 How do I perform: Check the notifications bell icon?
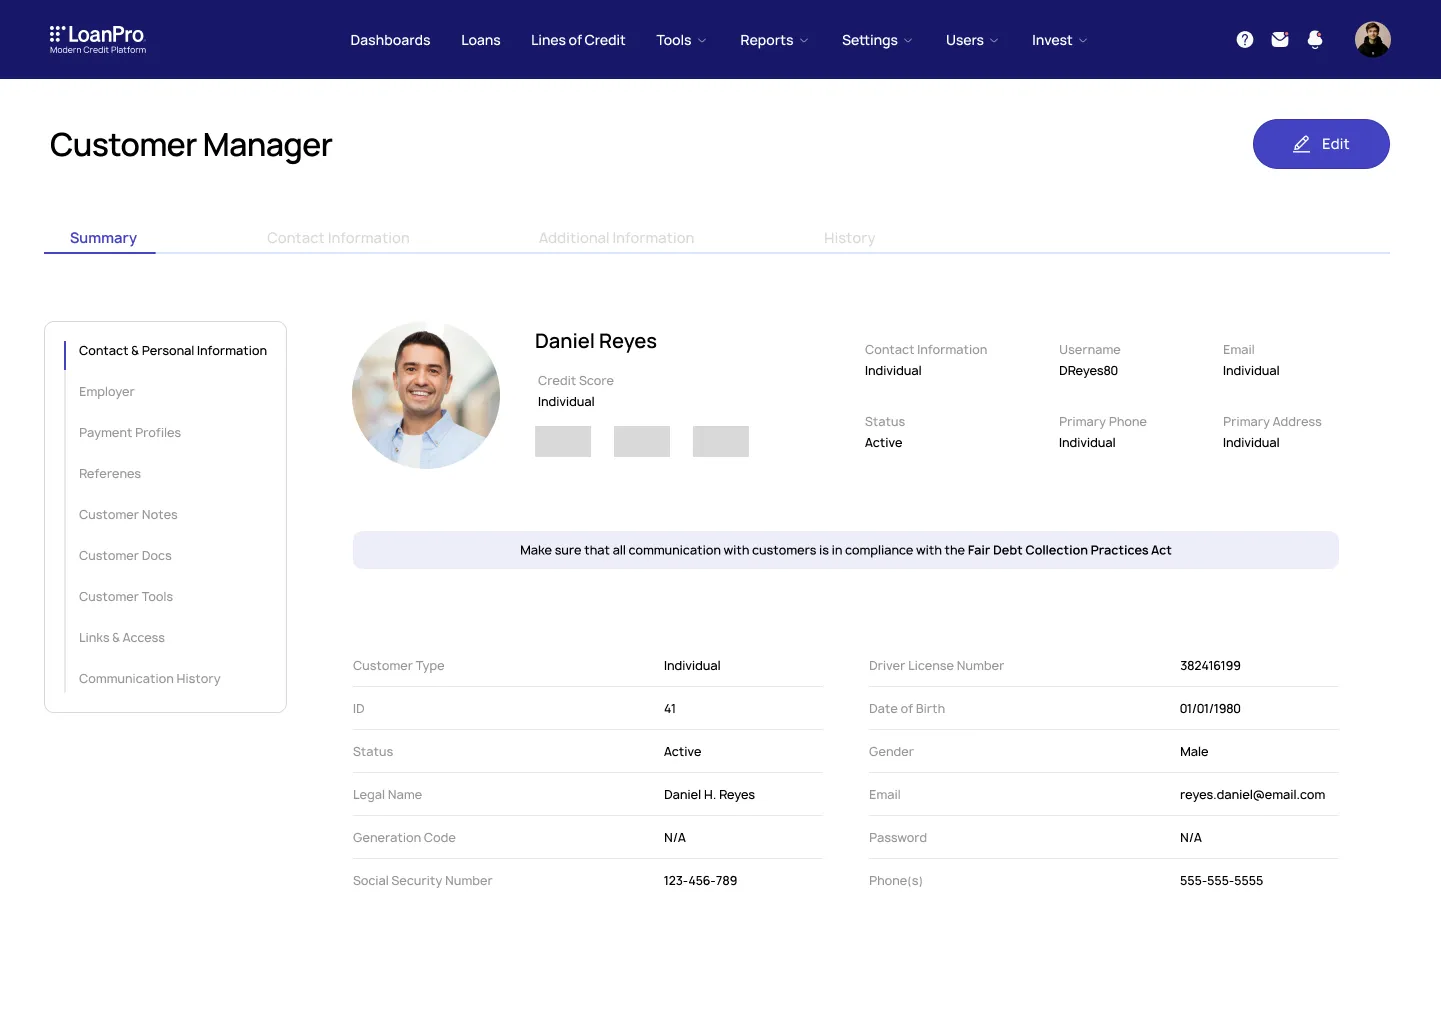point(1315,40)
